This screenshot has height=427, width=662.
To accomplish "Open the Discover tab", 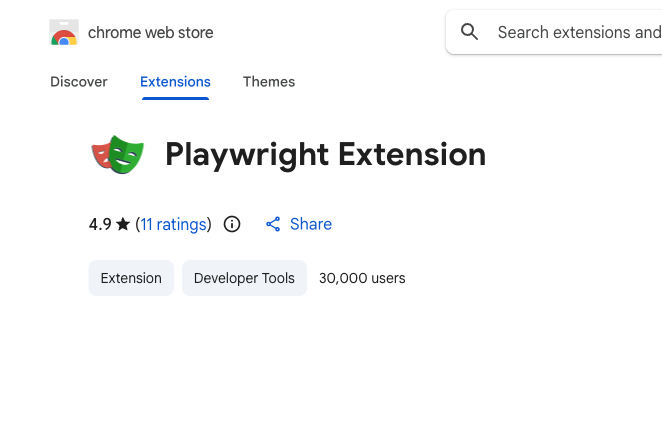I will (79, 82).
